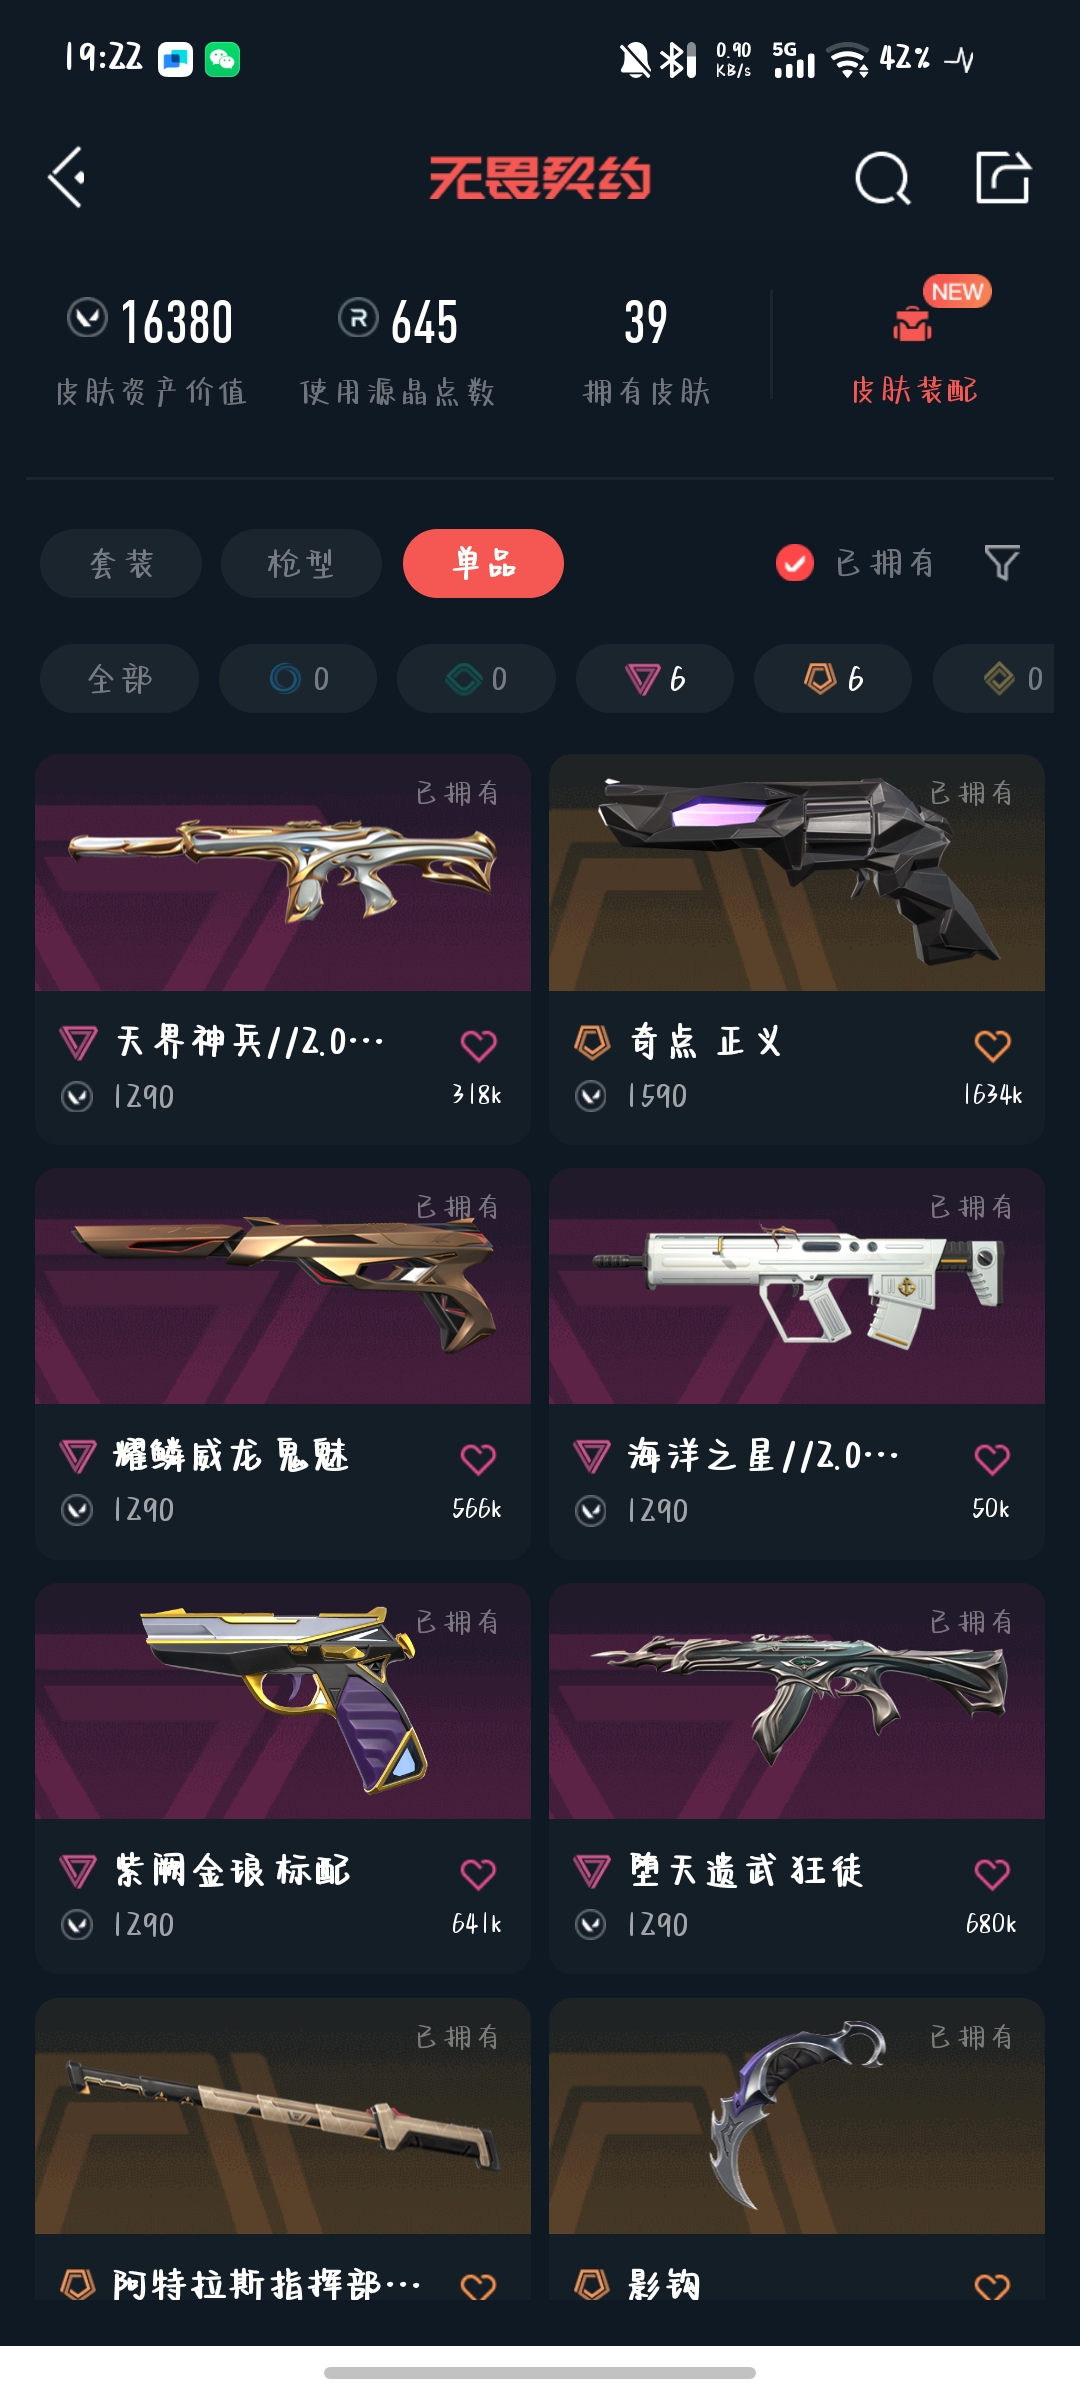The width and height of the screenshot is (1080, 2400).
Task: Tap the share icon in header
Action: tap(1003, 178)
